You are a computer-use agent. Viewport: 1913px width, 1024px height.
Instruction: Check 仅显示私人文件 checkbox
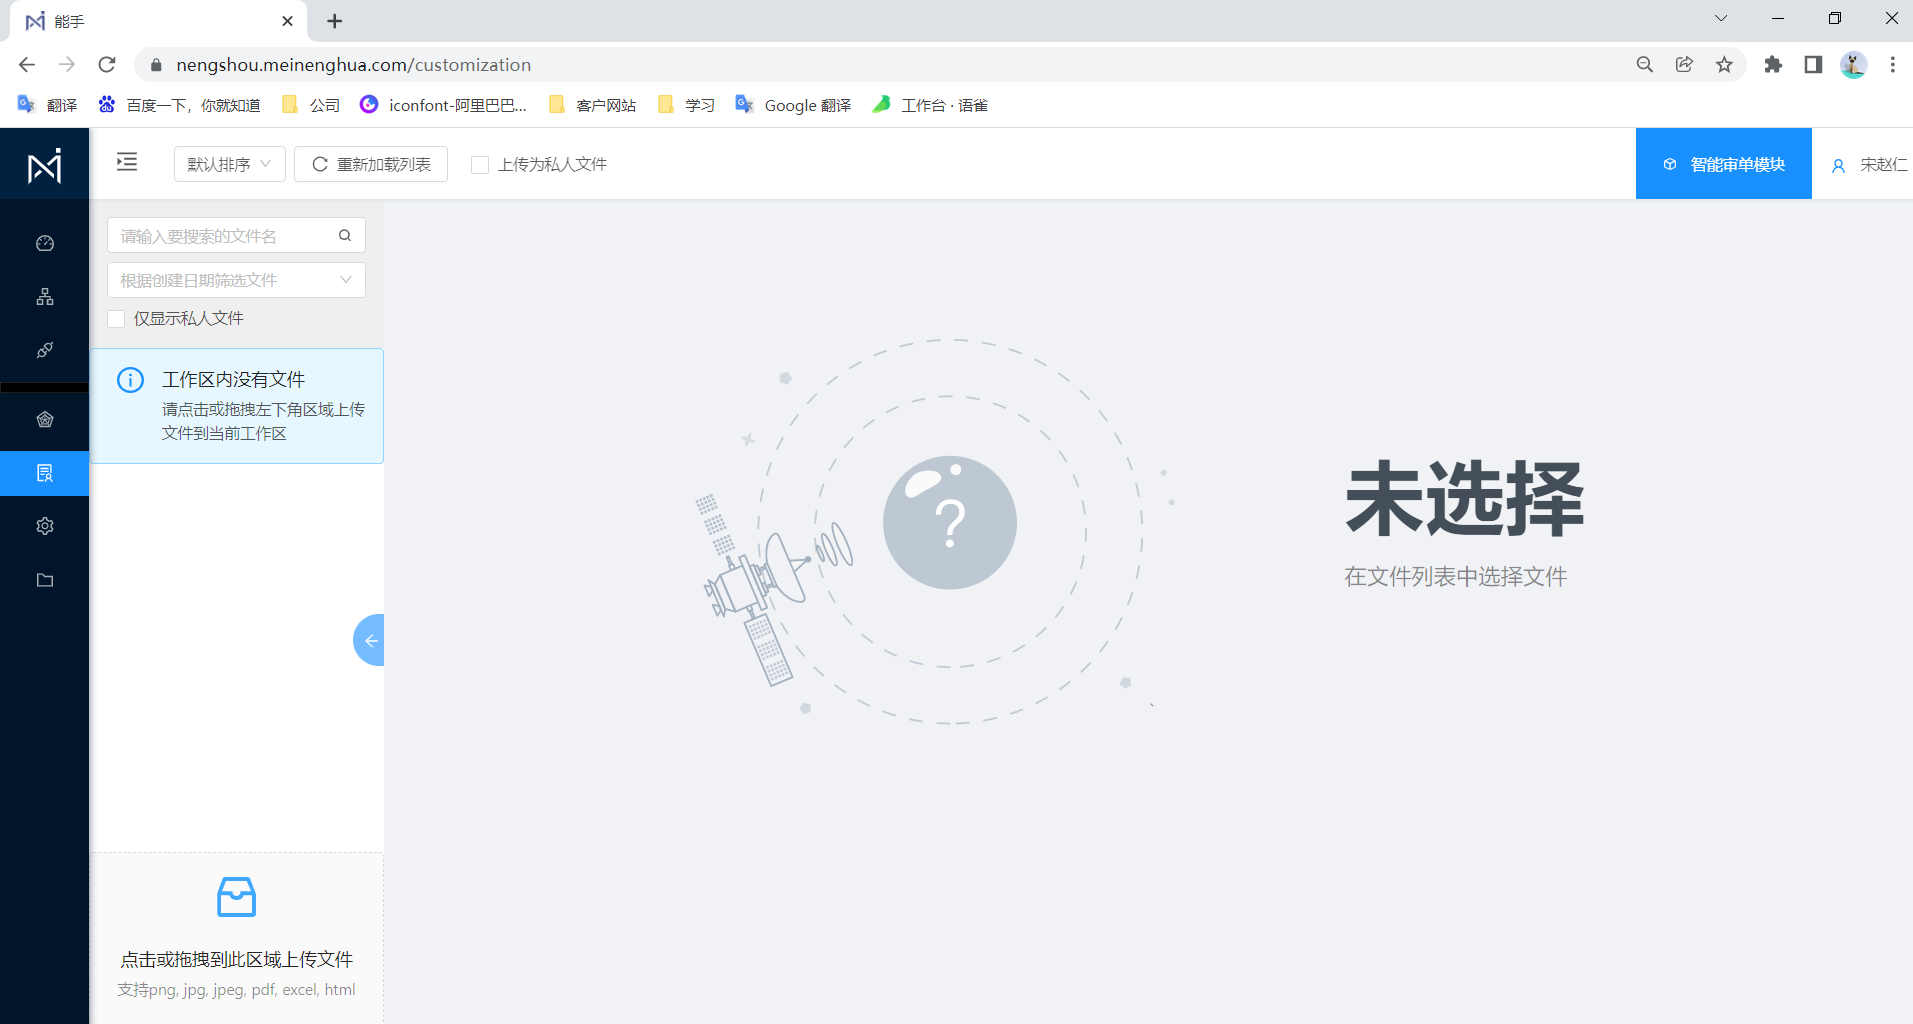pyautogui.click(x=116, y=319)
